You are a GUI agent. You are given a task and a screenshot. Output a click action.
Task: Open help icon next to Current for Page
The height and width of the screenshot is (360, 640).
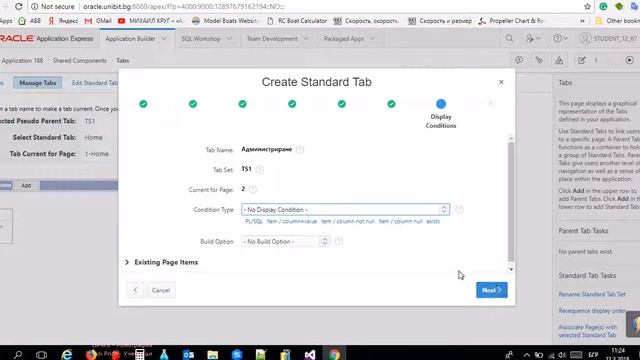pyautogui.click(x=253, y=189)
